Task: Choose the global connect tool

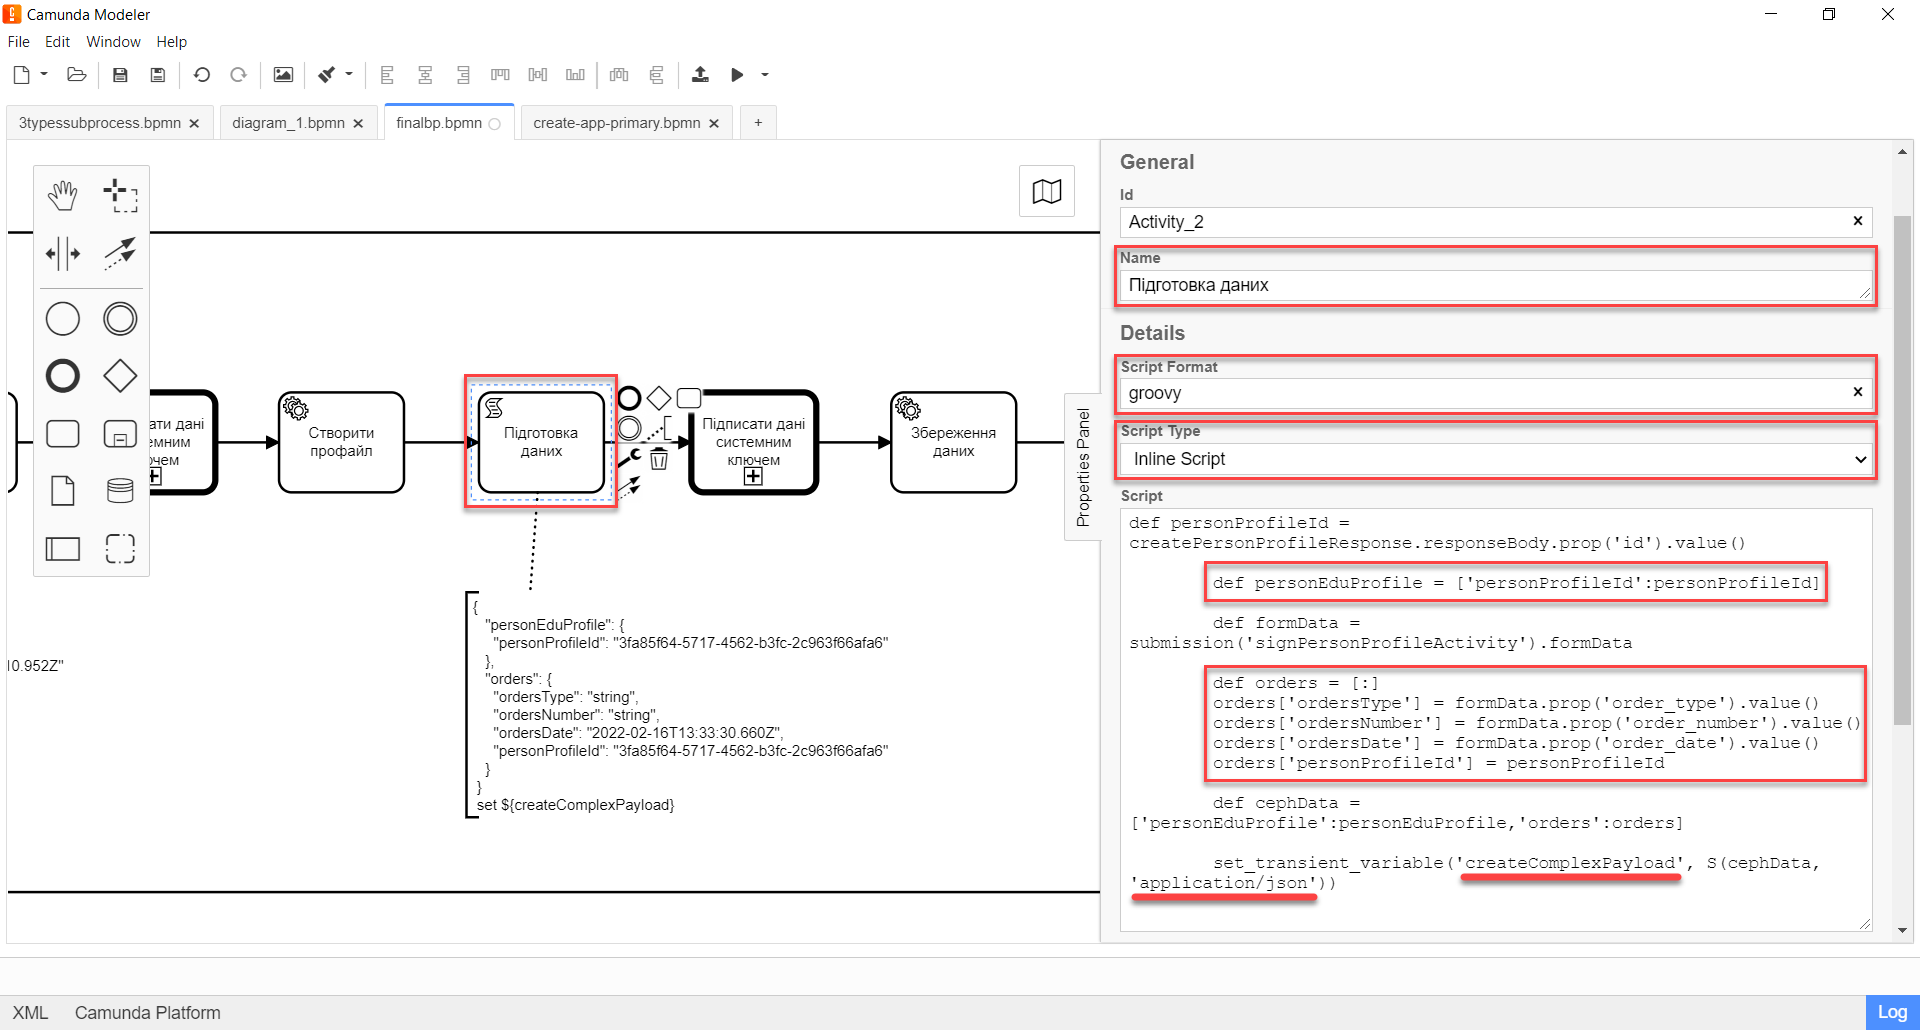Action: coord(120,254)
